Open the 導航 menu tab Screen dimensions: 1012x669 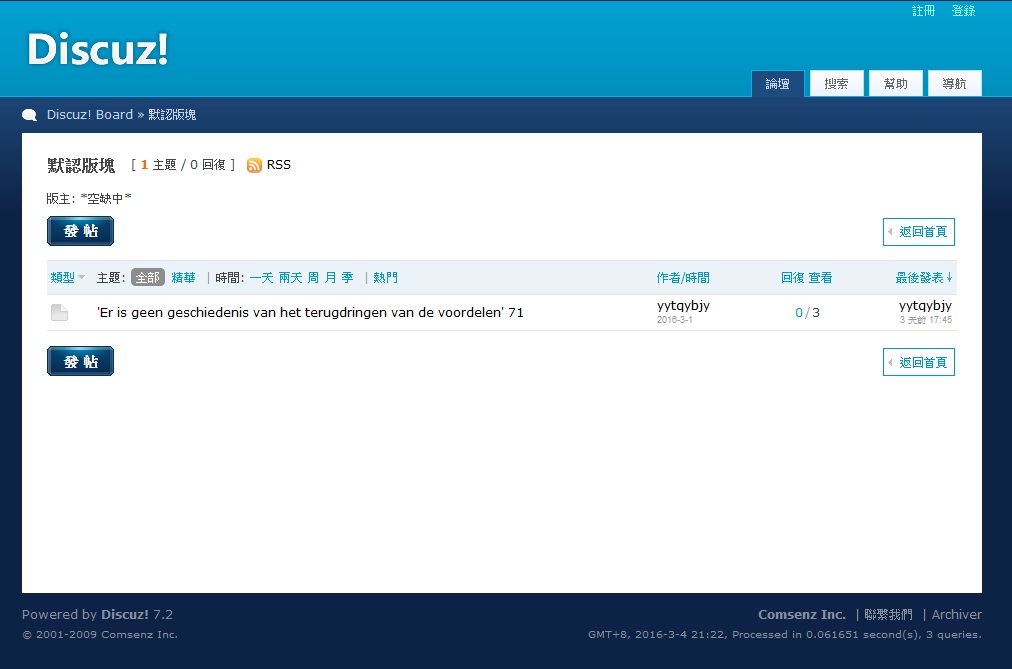(954, 84)
